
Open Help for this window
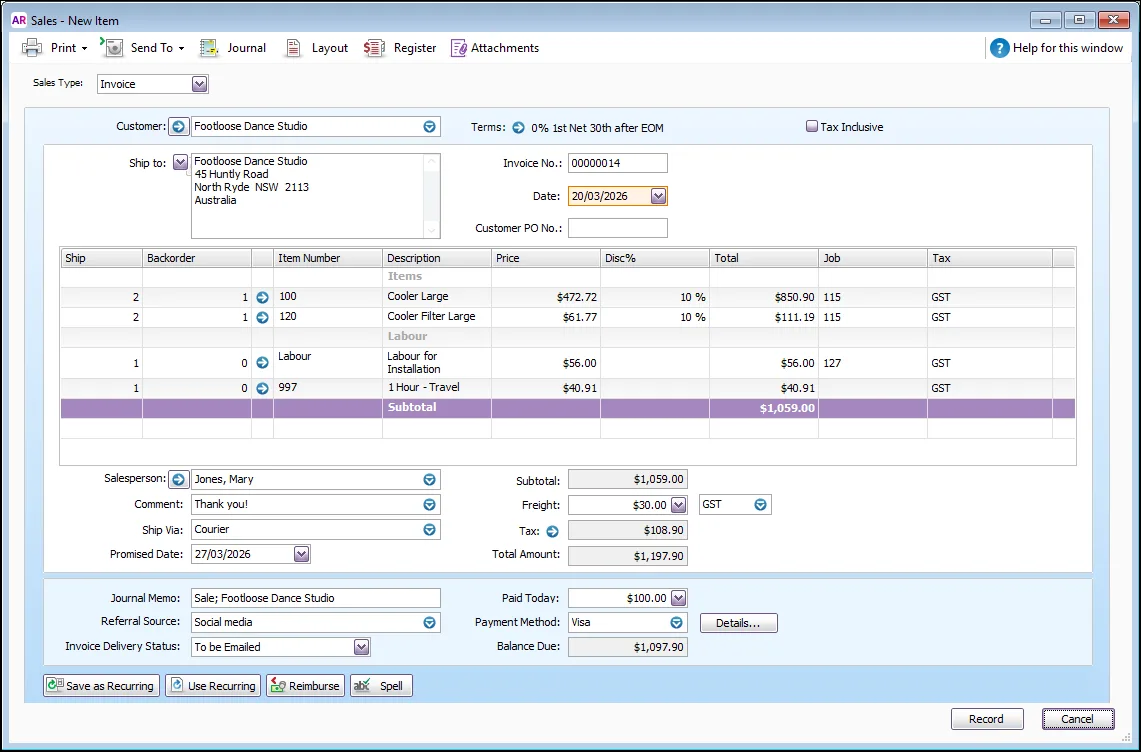[1056, 48]
